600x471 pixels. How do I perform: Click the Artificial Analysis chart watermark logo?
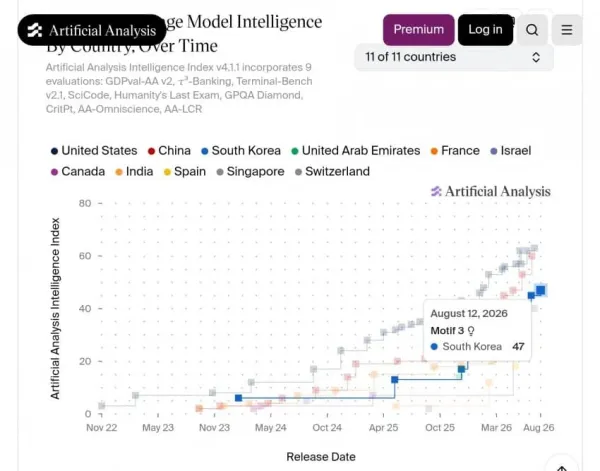pyautogui.click(x=491, y=191)
